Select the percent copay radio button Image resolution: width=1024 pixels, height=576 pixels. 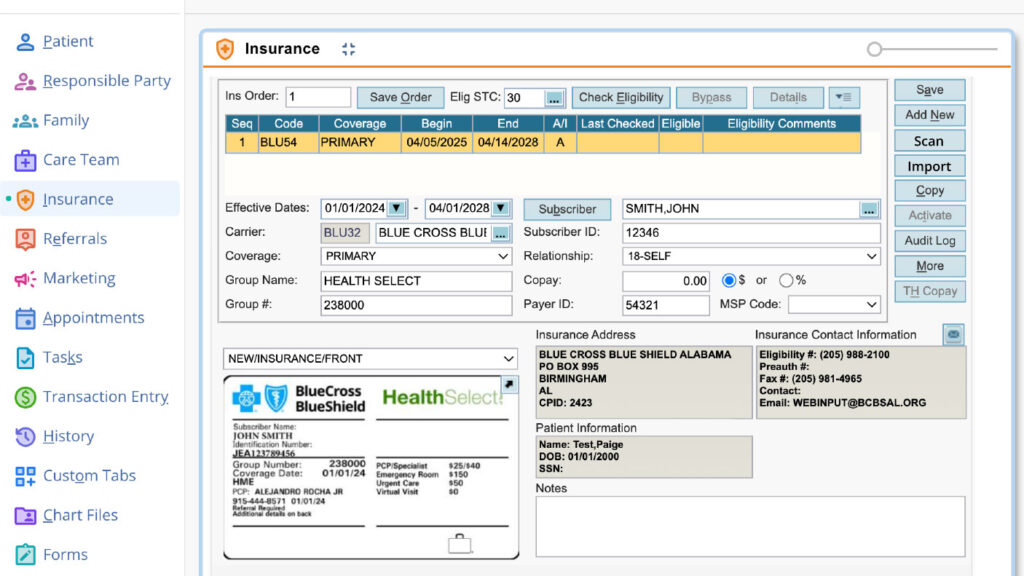point(786,281)
